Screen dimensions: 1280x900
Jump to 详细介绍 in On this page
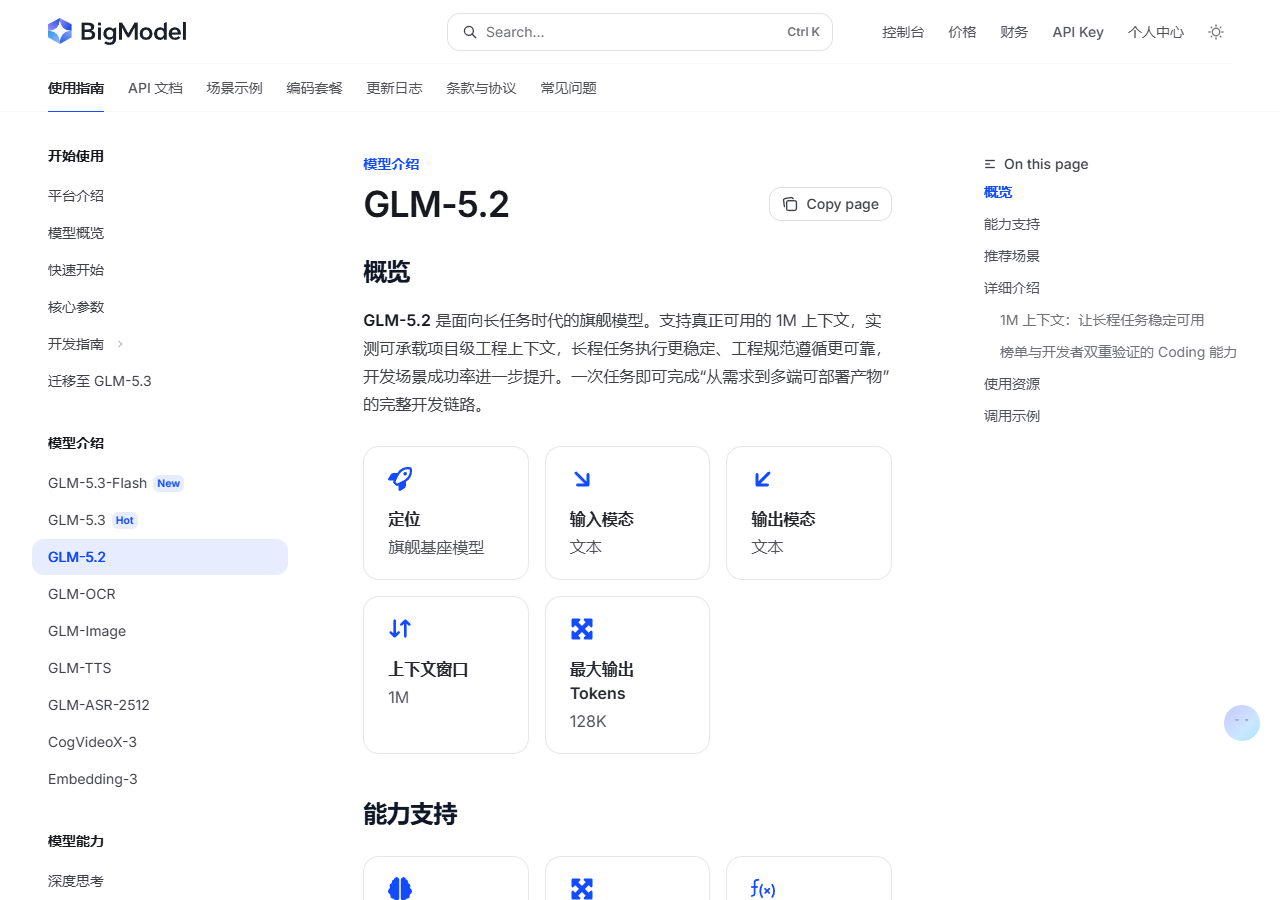click(x=1012, y=288)
